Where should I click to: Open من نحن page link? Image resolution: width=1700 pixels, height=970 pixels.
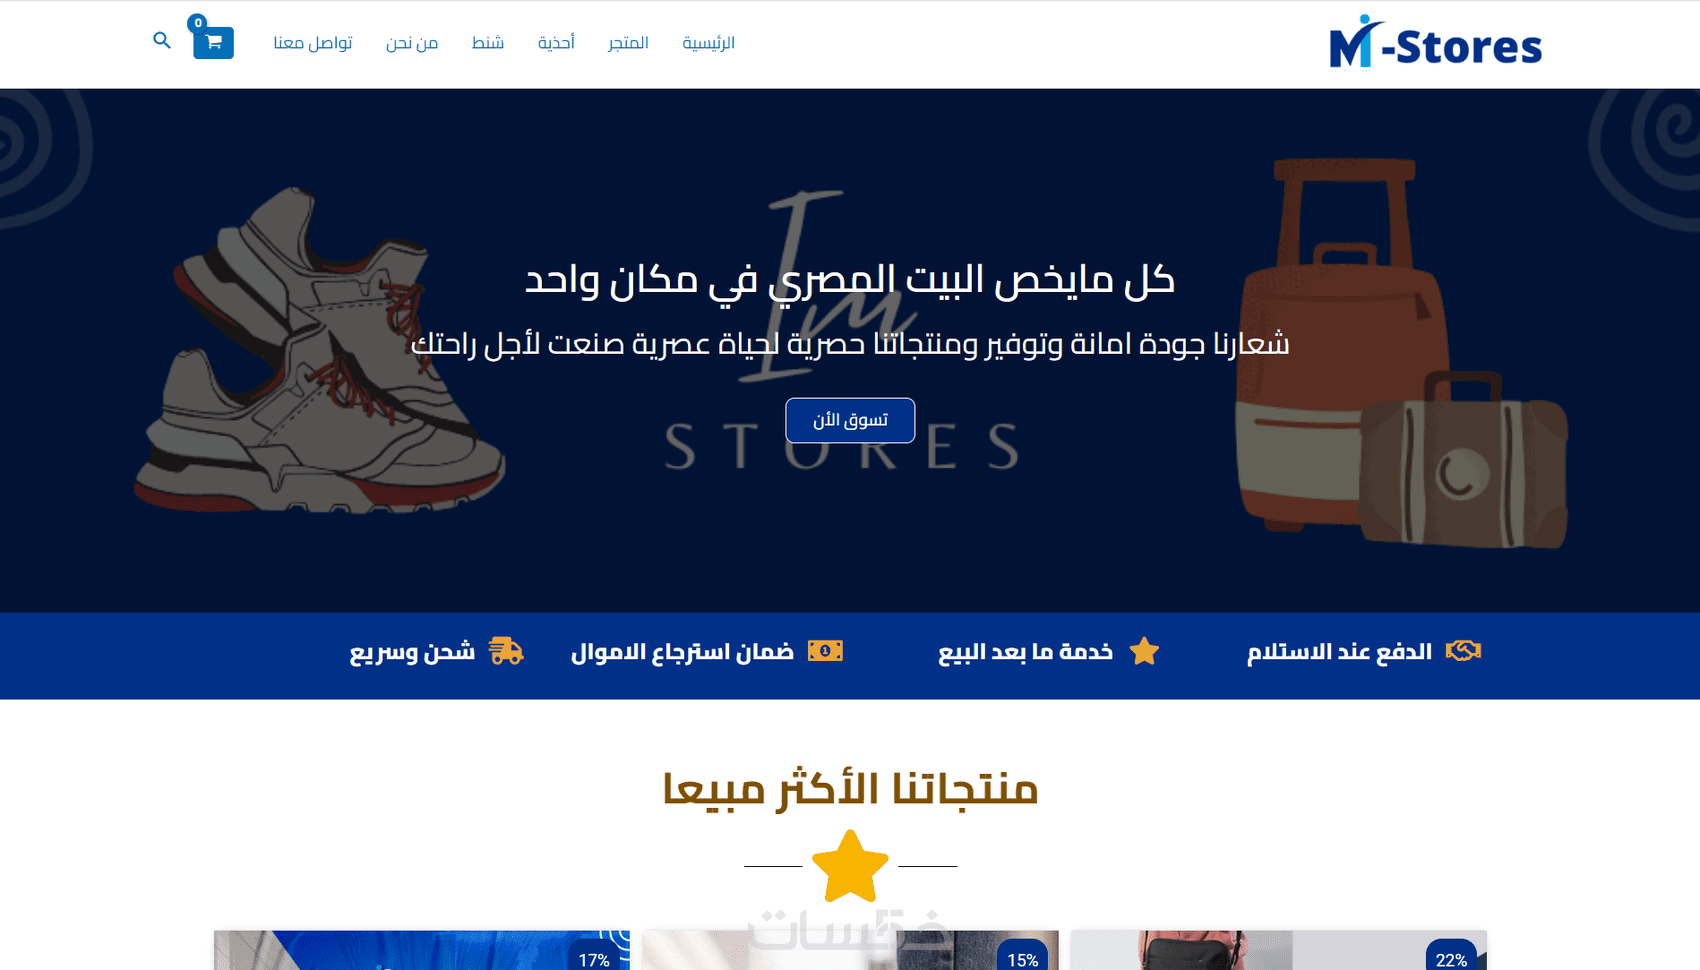click(412, 43)
